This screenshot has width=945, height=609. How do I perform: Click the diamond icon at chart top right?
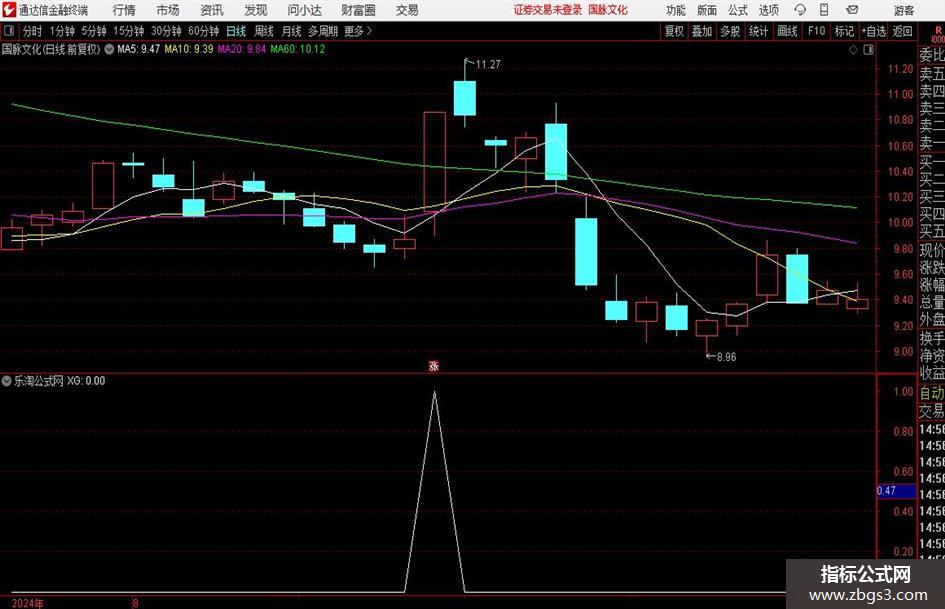pos(853,50)
